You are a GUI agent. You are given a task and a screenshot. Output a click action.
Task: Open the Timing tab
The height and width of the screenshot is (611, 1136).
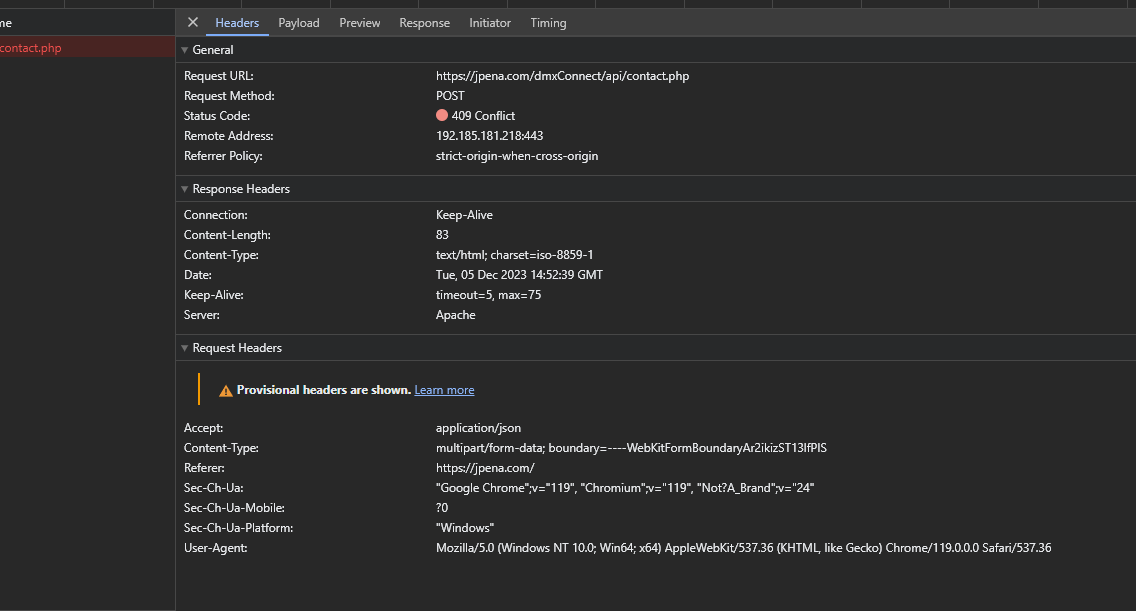pos(548,23)
